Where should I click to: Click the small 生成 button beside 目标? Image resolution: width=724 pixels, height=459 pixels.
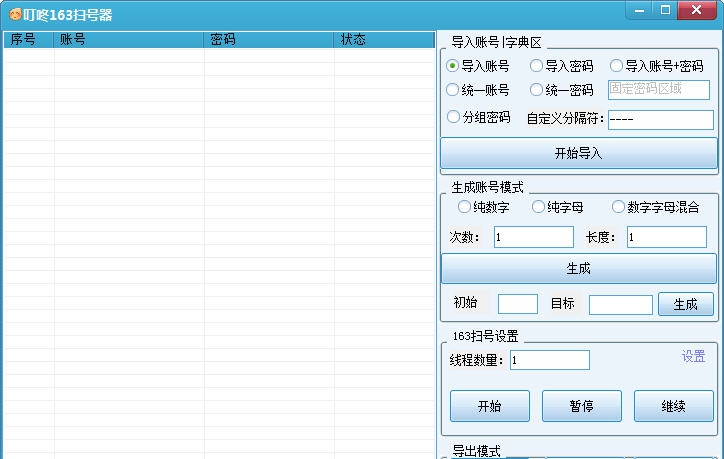(x=685, y=305)
